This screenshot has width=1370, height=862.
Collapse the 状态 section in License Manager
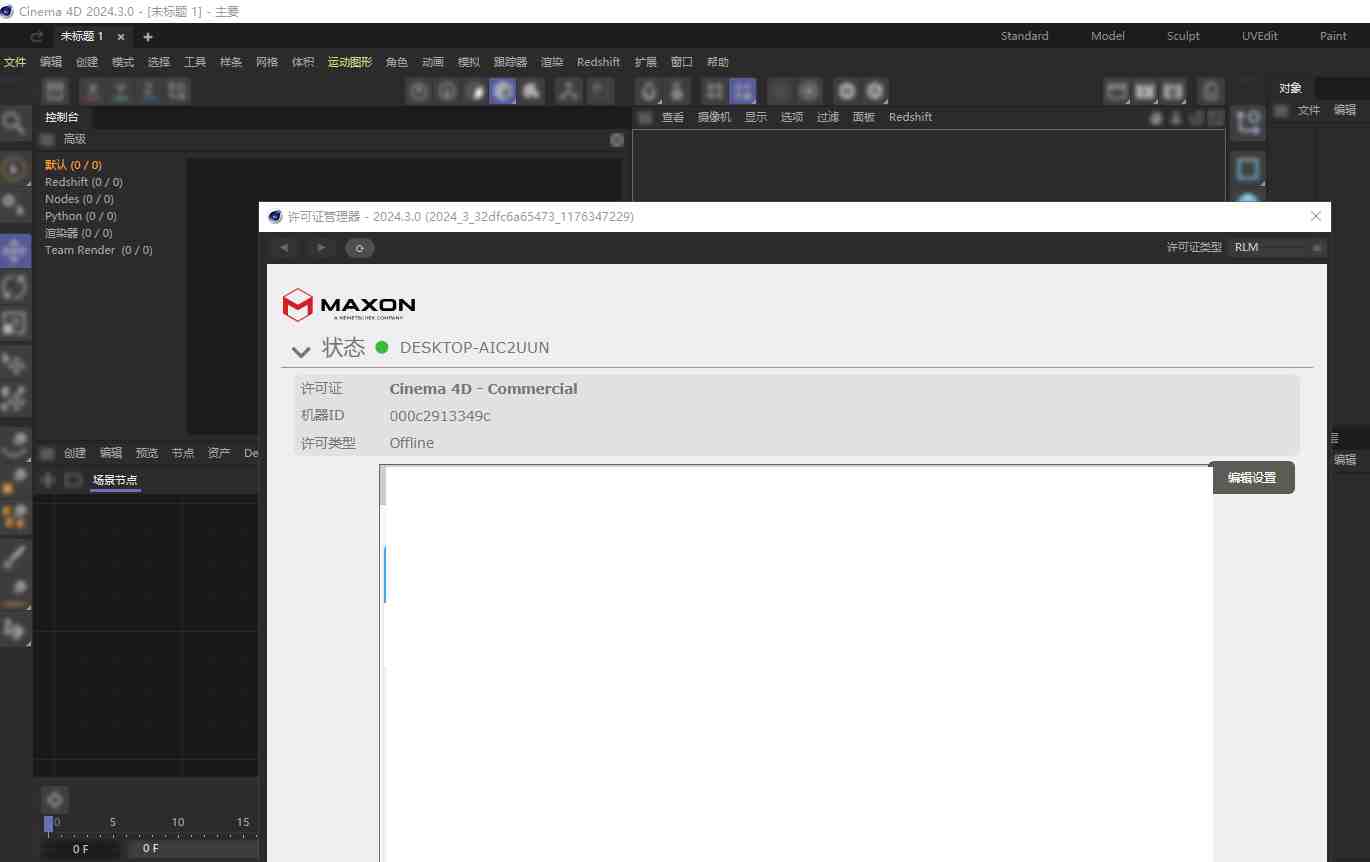click(300, 351)
